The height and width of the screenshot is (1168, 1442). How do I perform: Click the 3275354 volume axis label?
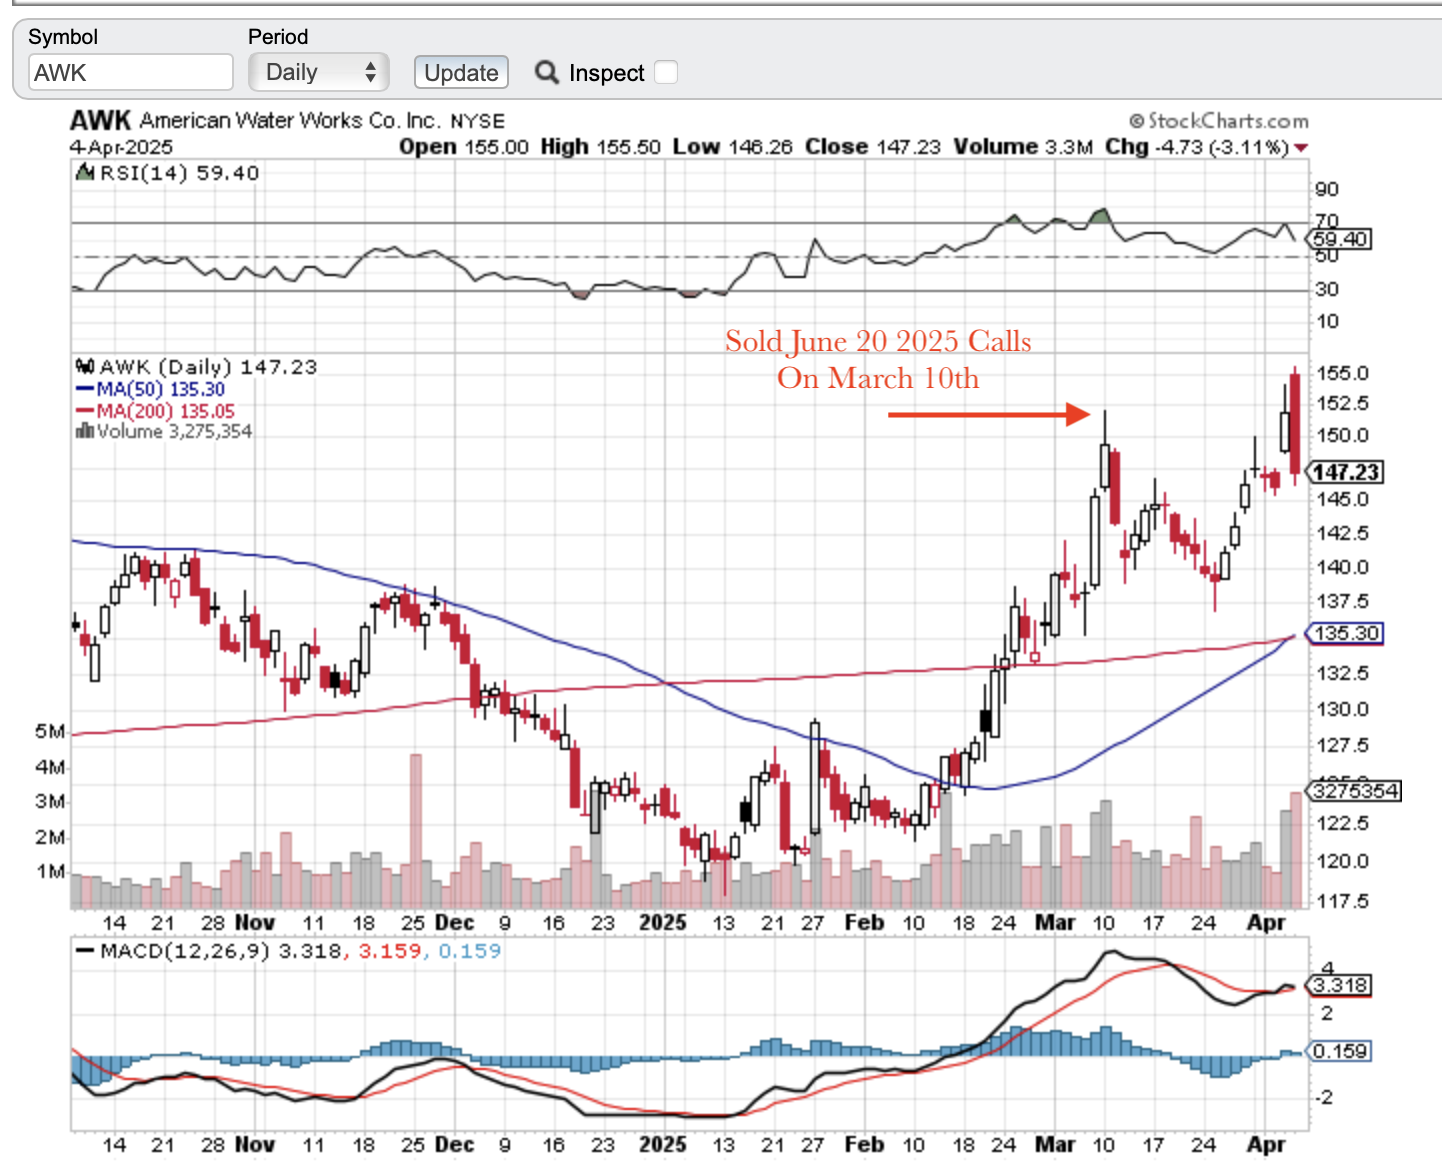1355,791
